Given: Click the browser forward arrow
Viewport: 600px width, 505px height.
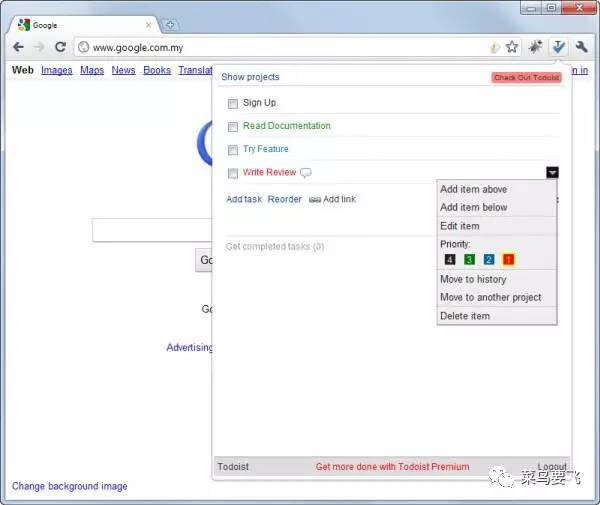Looking at the screenshot, I should click(x=39, y=47).
